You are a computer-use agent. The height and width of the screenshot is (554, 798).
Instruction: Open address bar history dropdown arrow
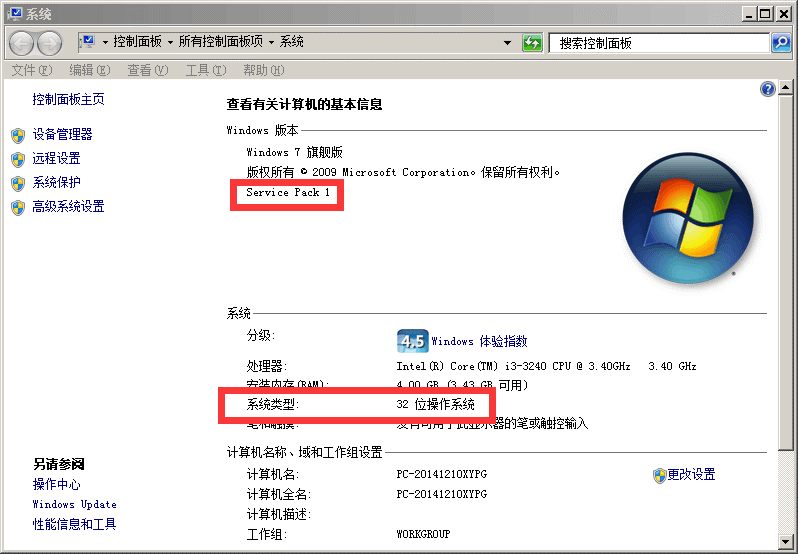507,43
